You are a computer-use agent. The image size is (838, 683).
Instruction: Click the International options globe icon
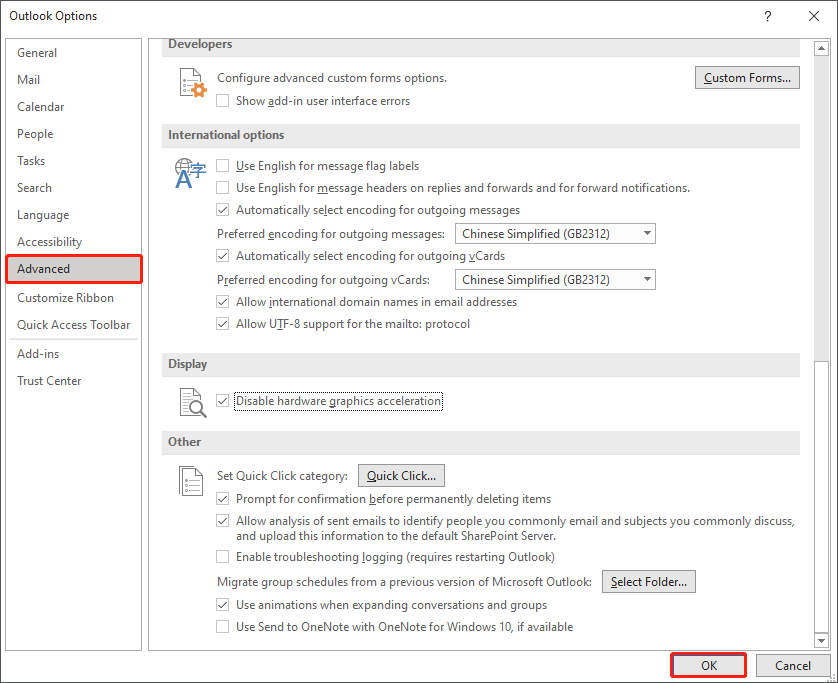[189, 171]
